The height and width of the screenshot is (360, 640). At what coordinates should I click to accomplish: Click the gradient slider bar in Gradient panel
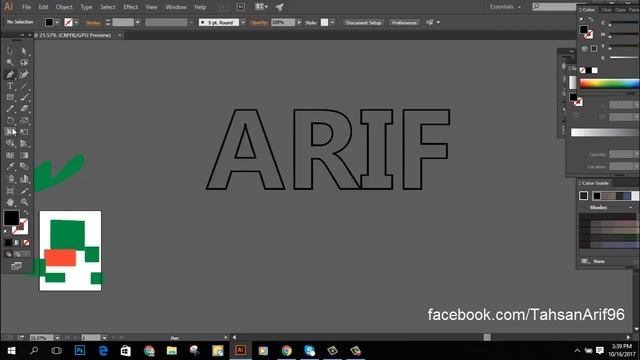[605, 132]
